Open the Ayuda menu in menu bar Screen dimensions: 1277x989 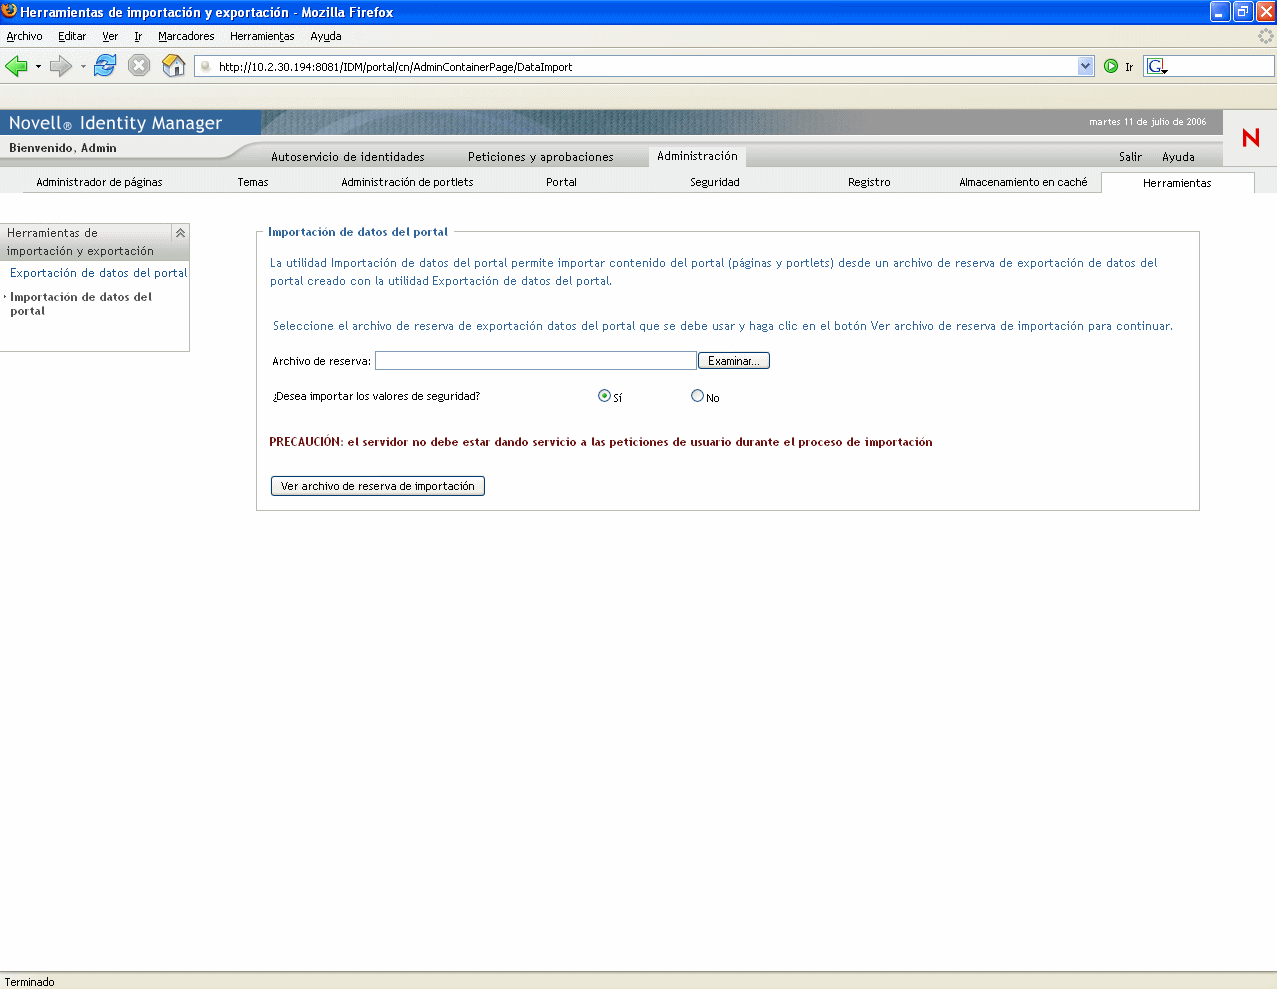(x=326, y=36)
